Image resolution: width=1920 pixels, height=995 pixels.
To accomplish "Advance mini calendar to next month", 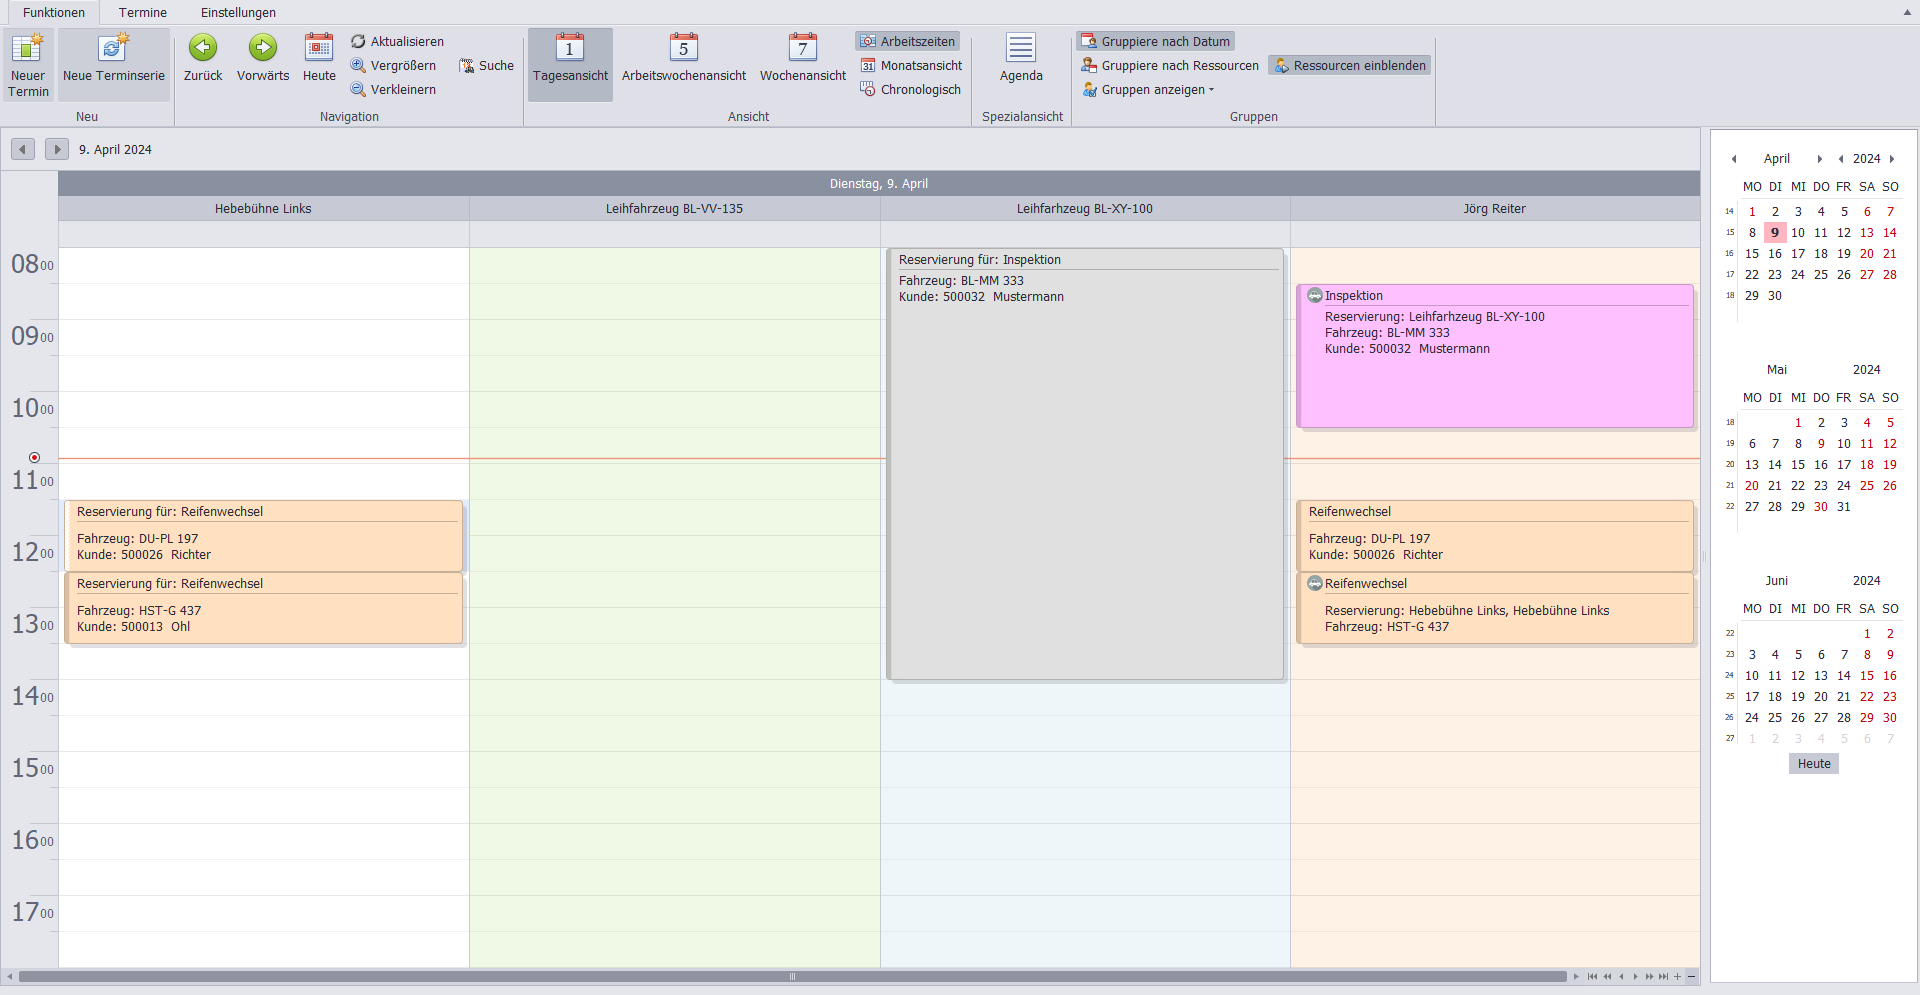I will (1819, 159).
